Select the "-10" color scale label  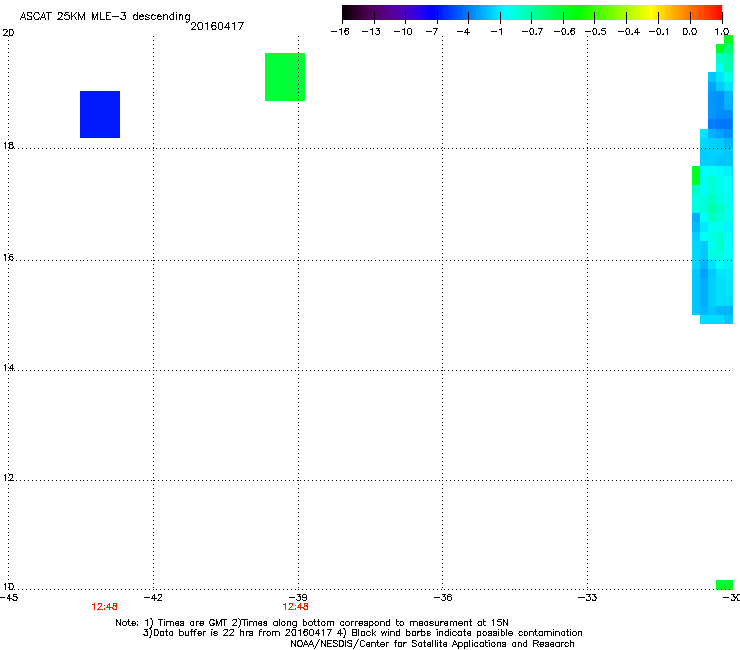point(403,32)
